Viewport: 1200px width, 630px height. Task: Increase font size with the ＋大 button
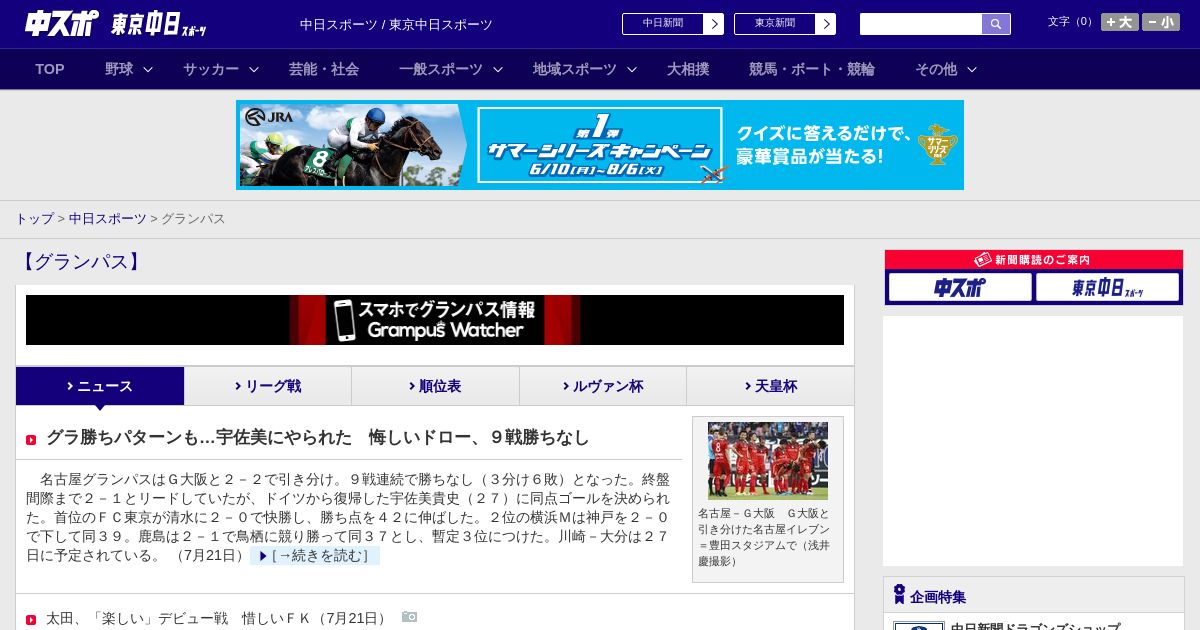1120,22
